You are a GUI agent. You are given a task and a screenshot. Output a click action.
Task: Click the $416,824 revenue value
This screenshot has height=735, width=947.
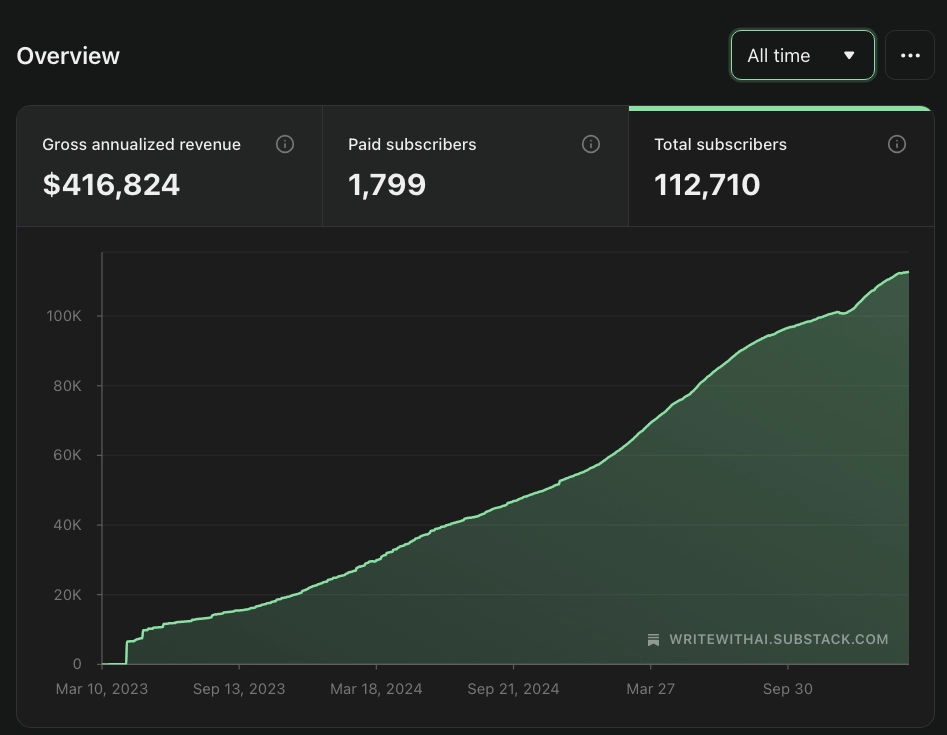111,185
